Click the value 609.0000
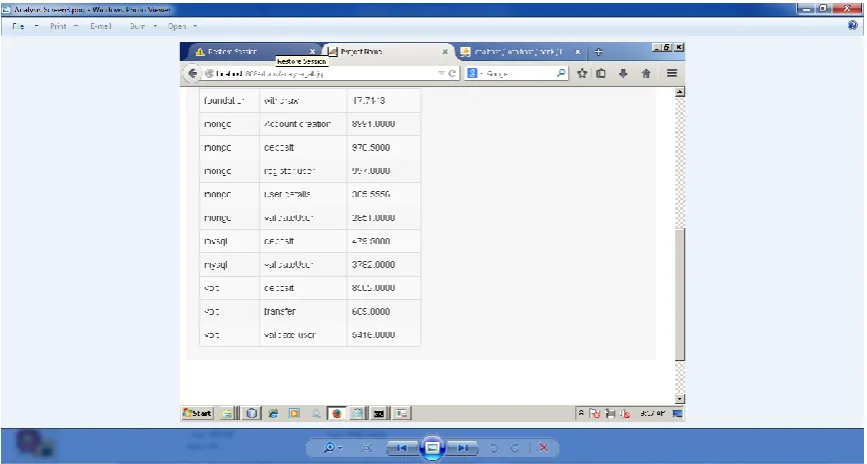This screenshot has height=464, width=867. (371, 311)
